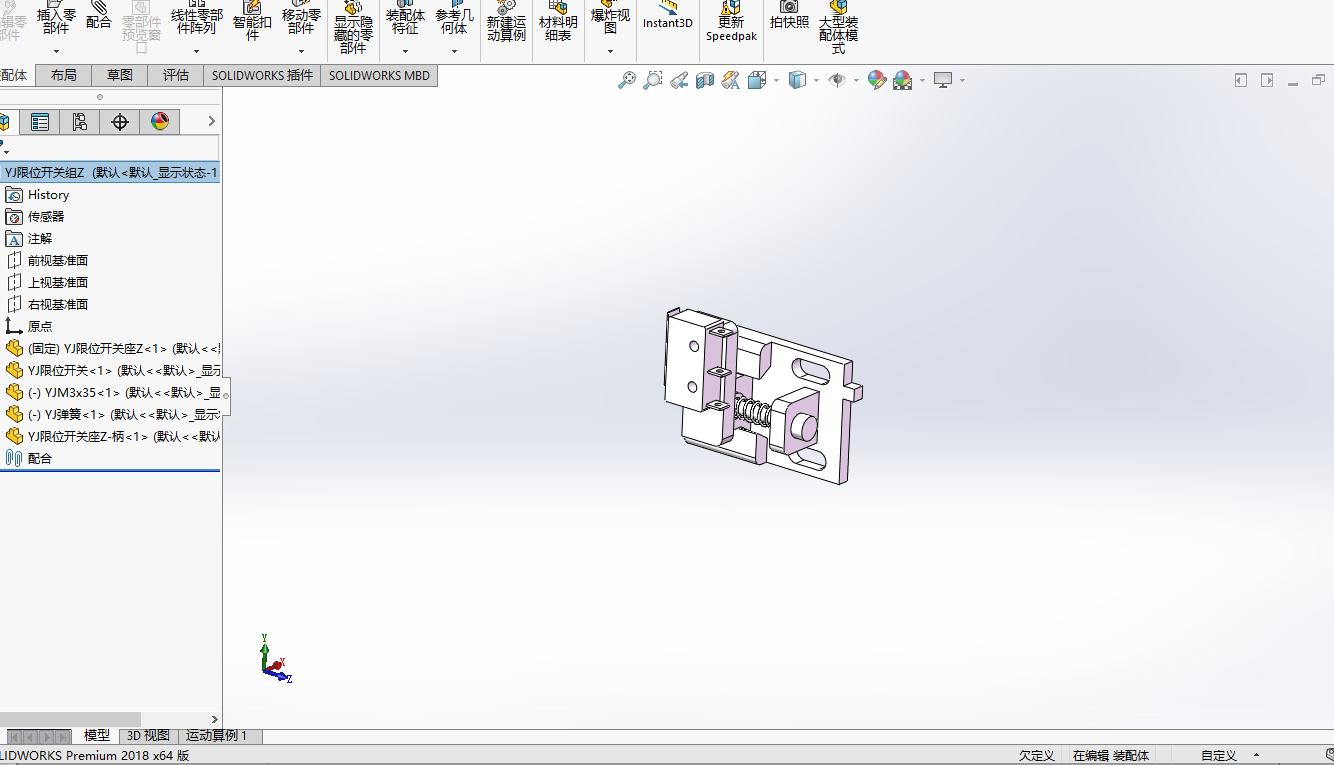Expand Apply Scene dropdown arrow
Viewport: 1334px width, 765px height.
point(922,80)
